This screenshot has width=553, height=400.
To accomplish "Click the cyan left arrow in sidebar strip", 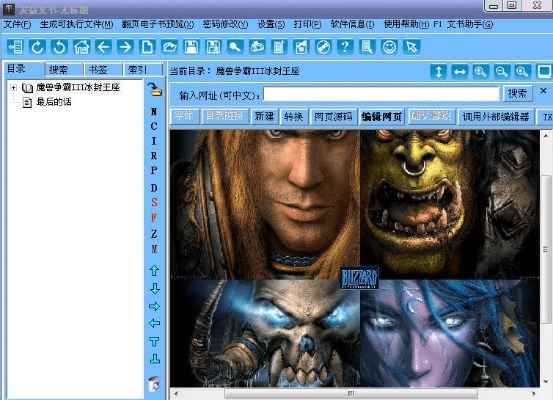I will [x=154, y=323].
